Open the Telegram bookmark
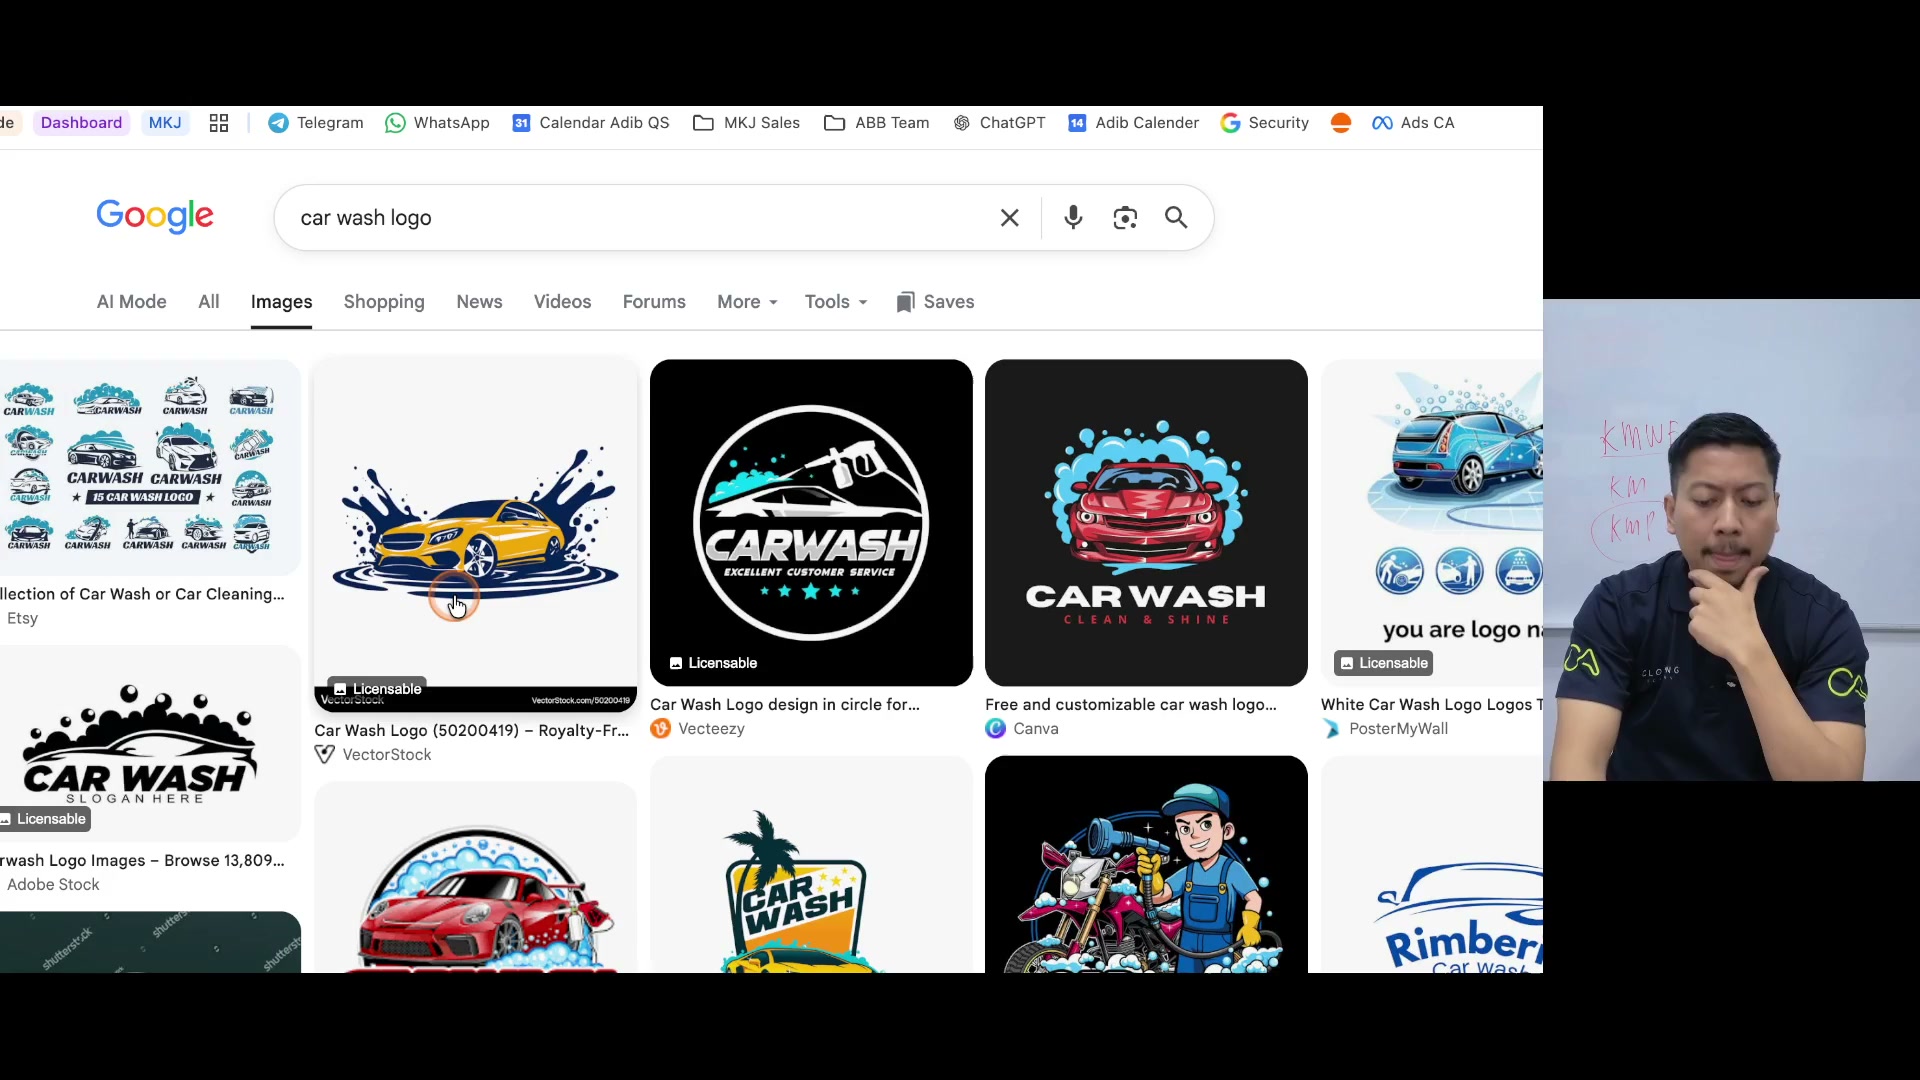 click(316, 123)
